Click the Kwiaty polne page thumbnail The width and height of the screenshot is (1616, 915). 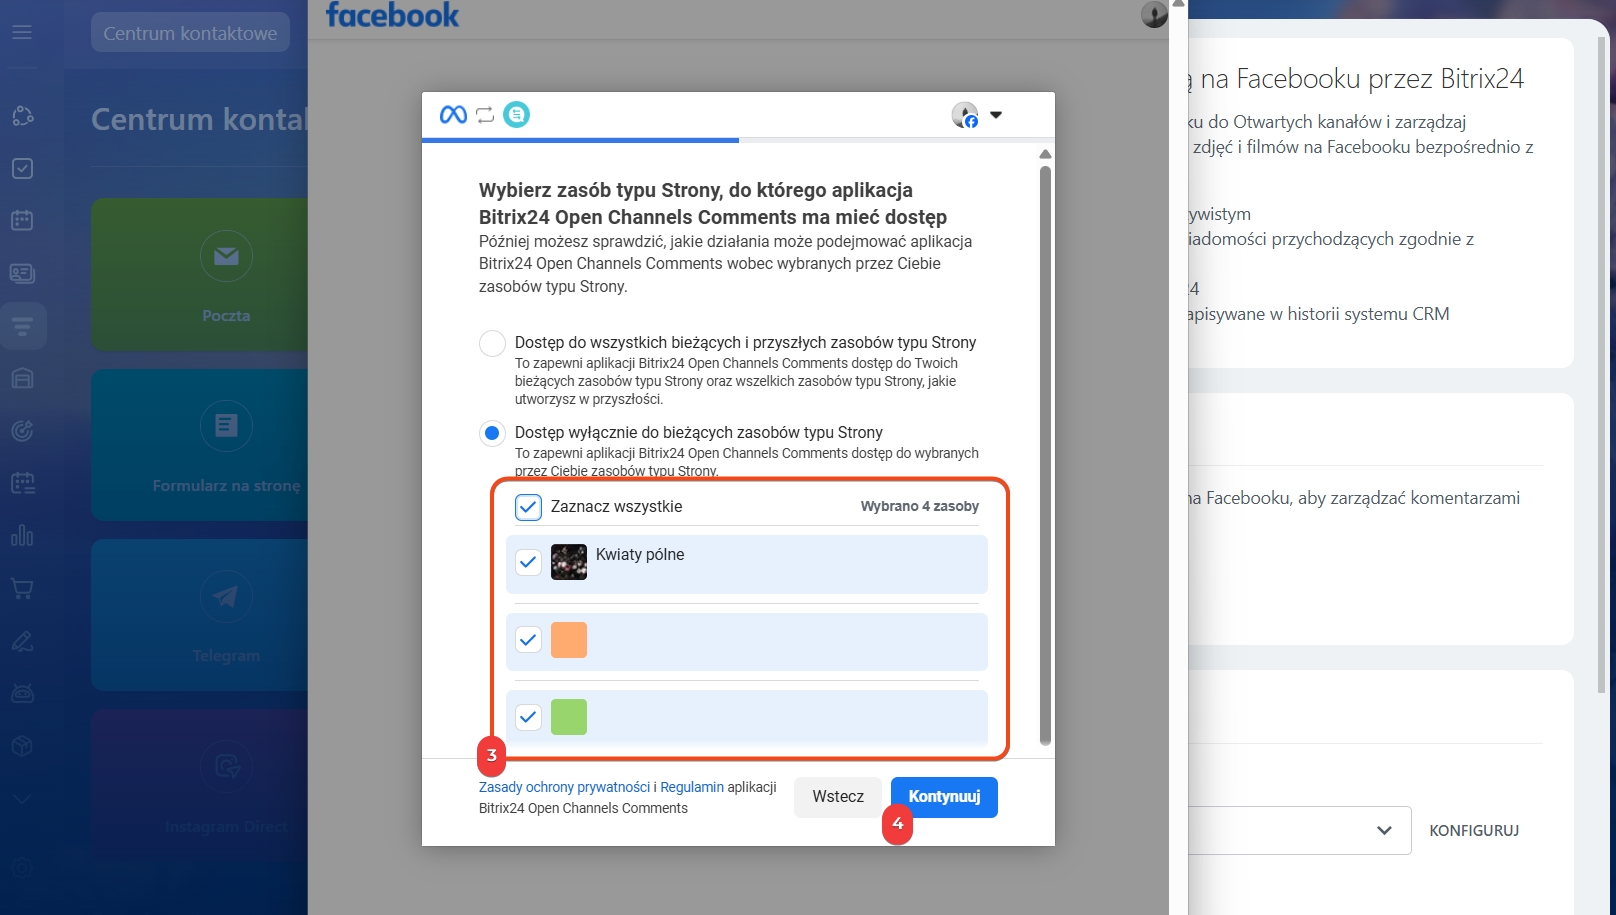coord(569,562)
